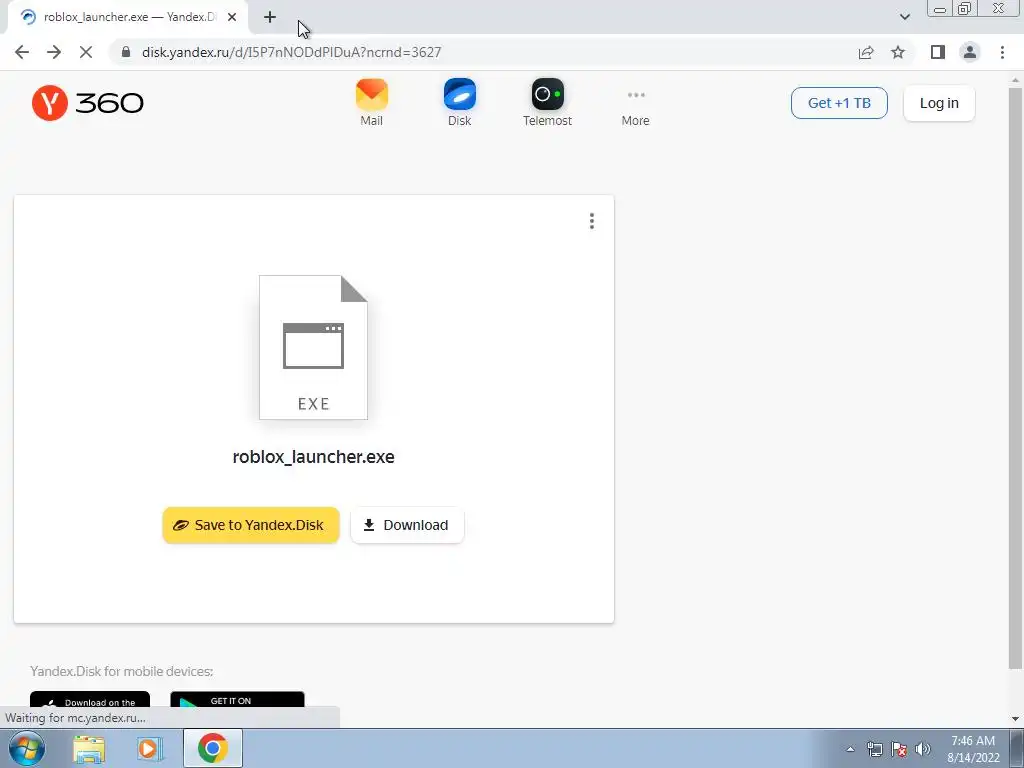This screenshot has height=768, width=1024.
Task: Open the Action Center flag icon
Action: [899, 749]
